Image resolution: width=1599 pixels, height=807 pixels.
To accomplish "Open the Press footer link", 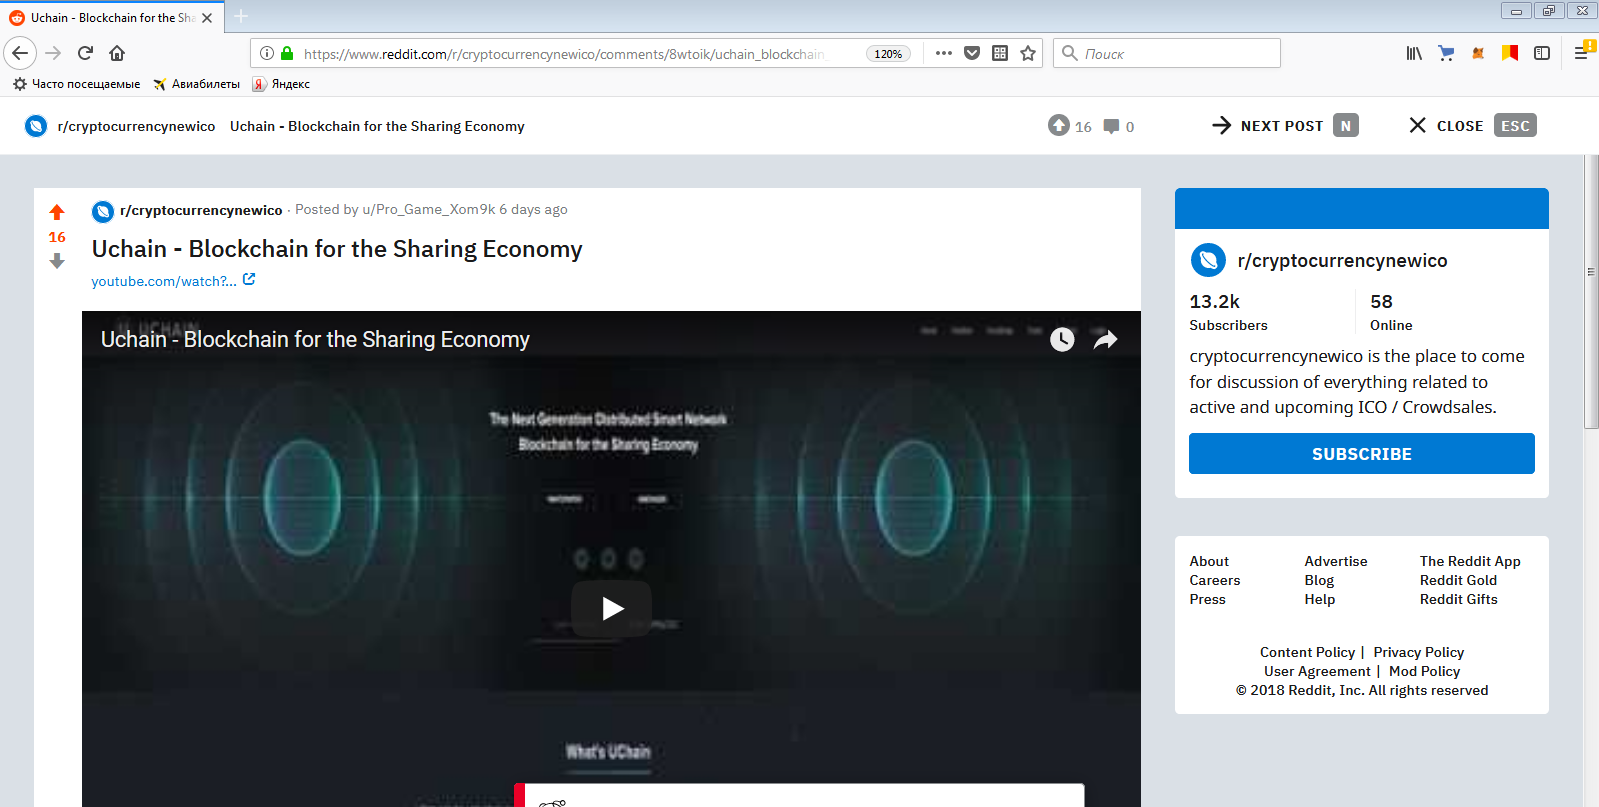I will (x=1207, y=599).
